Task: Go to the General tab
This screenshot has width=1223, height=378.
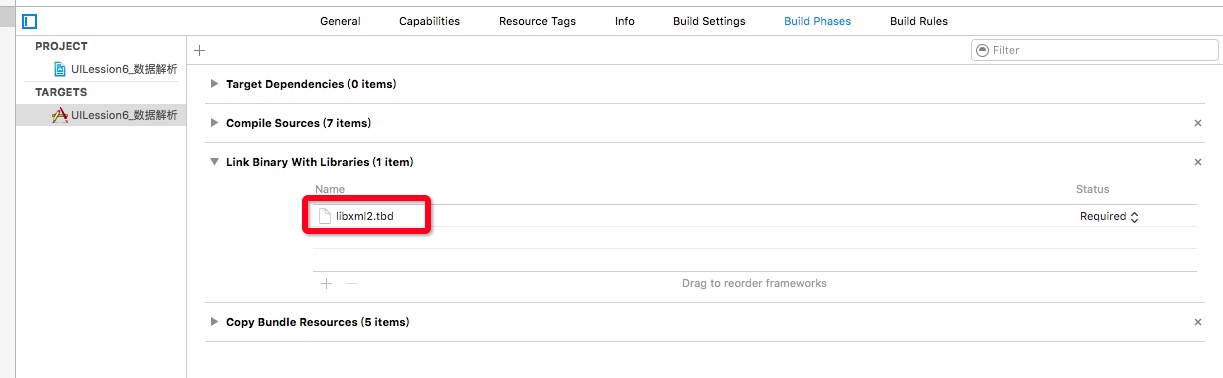Action: (340, 21)
